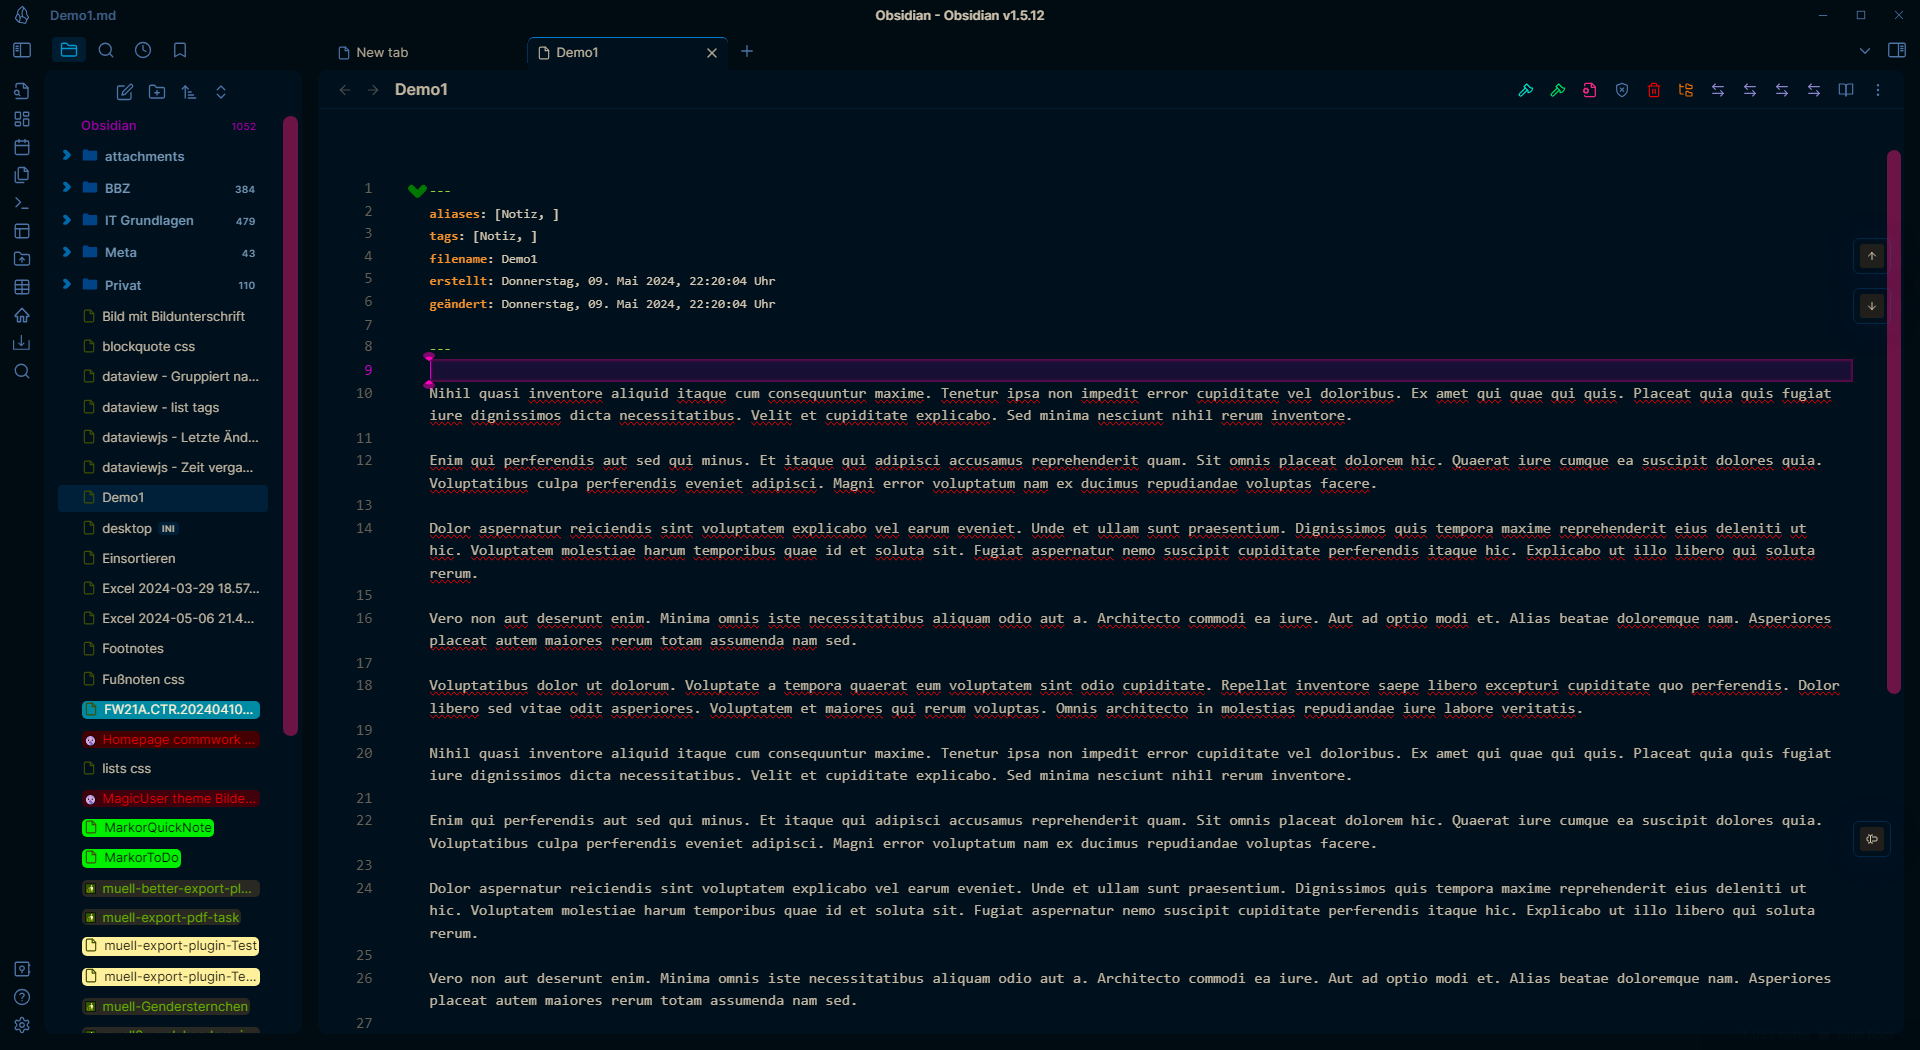Screen dimensions: 1920x1050
Task: Click the scroll-to-top arrow button
Action: point(1872,256)
